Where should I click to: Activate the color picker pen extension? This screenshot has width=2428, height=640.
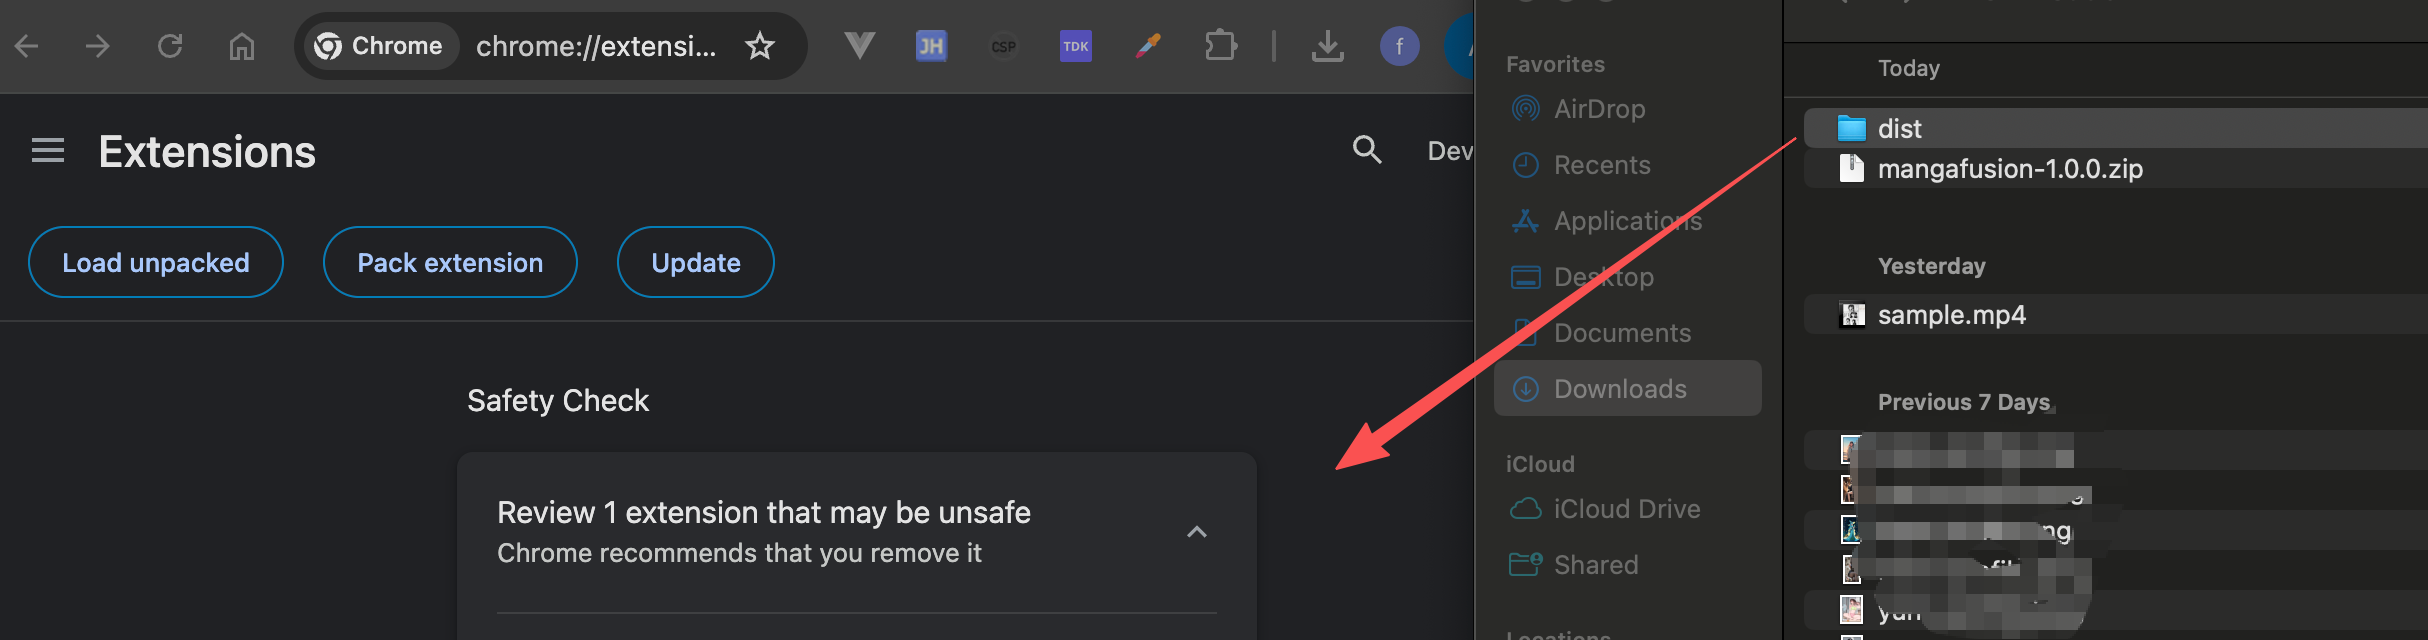pyautogui.click(x=1148, y=46)
